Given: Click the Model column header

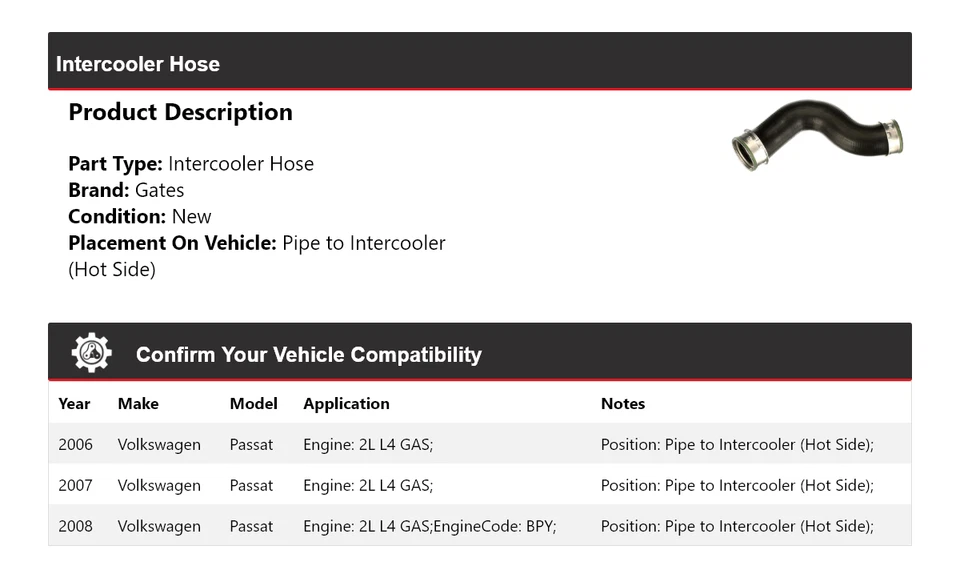Looking at the screenshot, I should coord(253,404).
